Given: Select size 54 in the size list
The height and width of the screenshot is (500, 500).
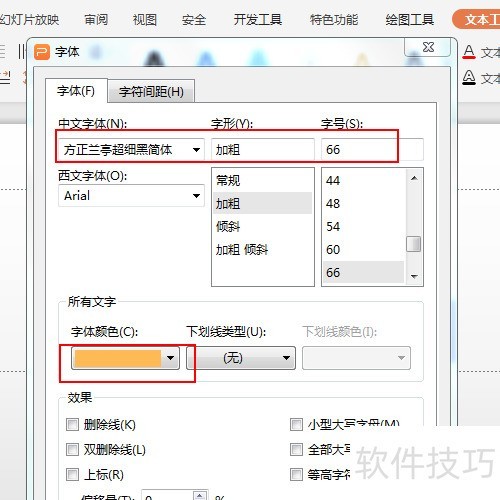Looking at the screenshot, I should coord(364,226).
